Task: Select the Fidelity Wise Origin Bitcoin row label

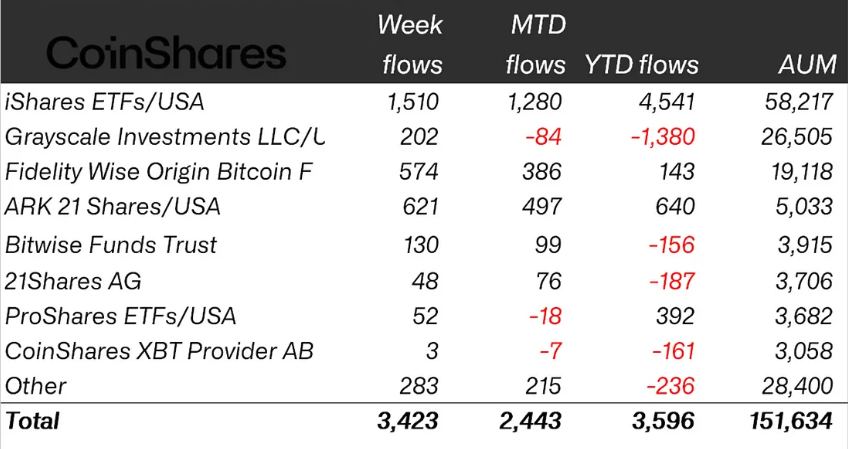Action: 159,172
